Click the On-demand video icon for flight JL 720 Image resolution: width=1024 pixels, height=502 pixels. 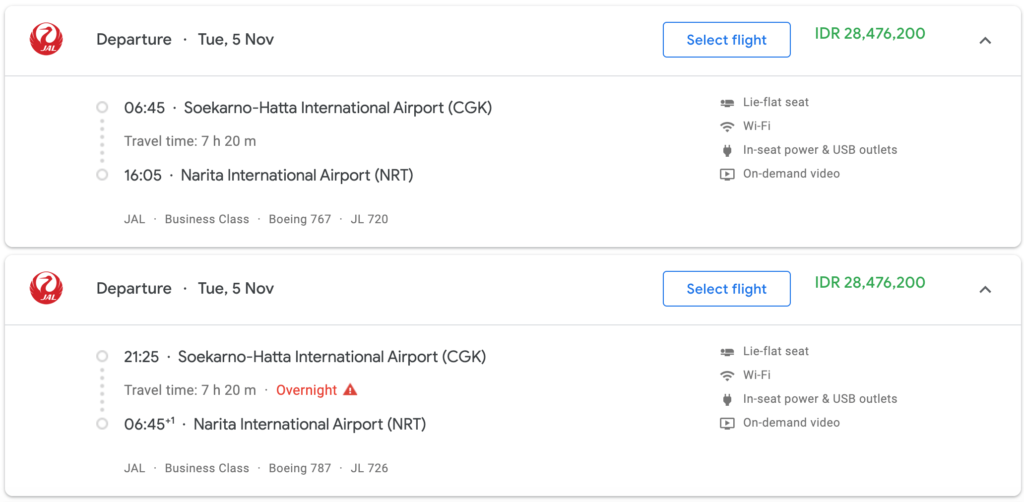[x=727, y=174]
